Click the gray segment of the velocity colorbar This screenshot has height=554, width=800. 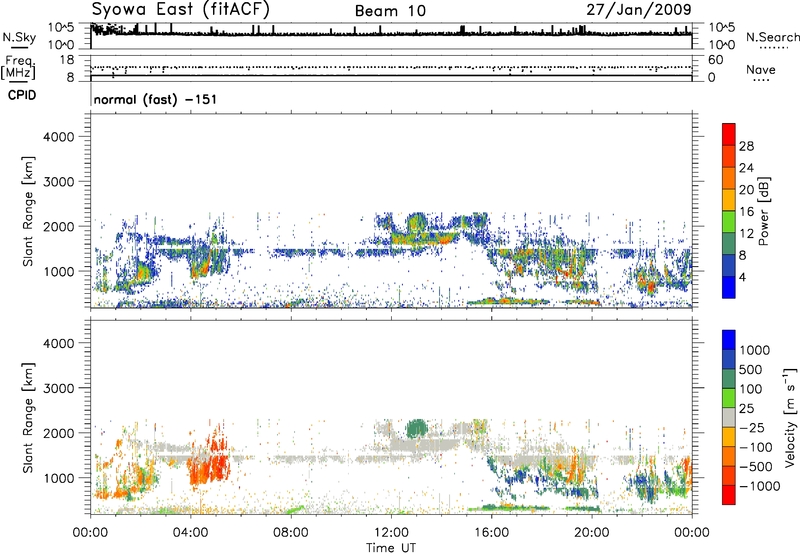click(x=729, y=417)
